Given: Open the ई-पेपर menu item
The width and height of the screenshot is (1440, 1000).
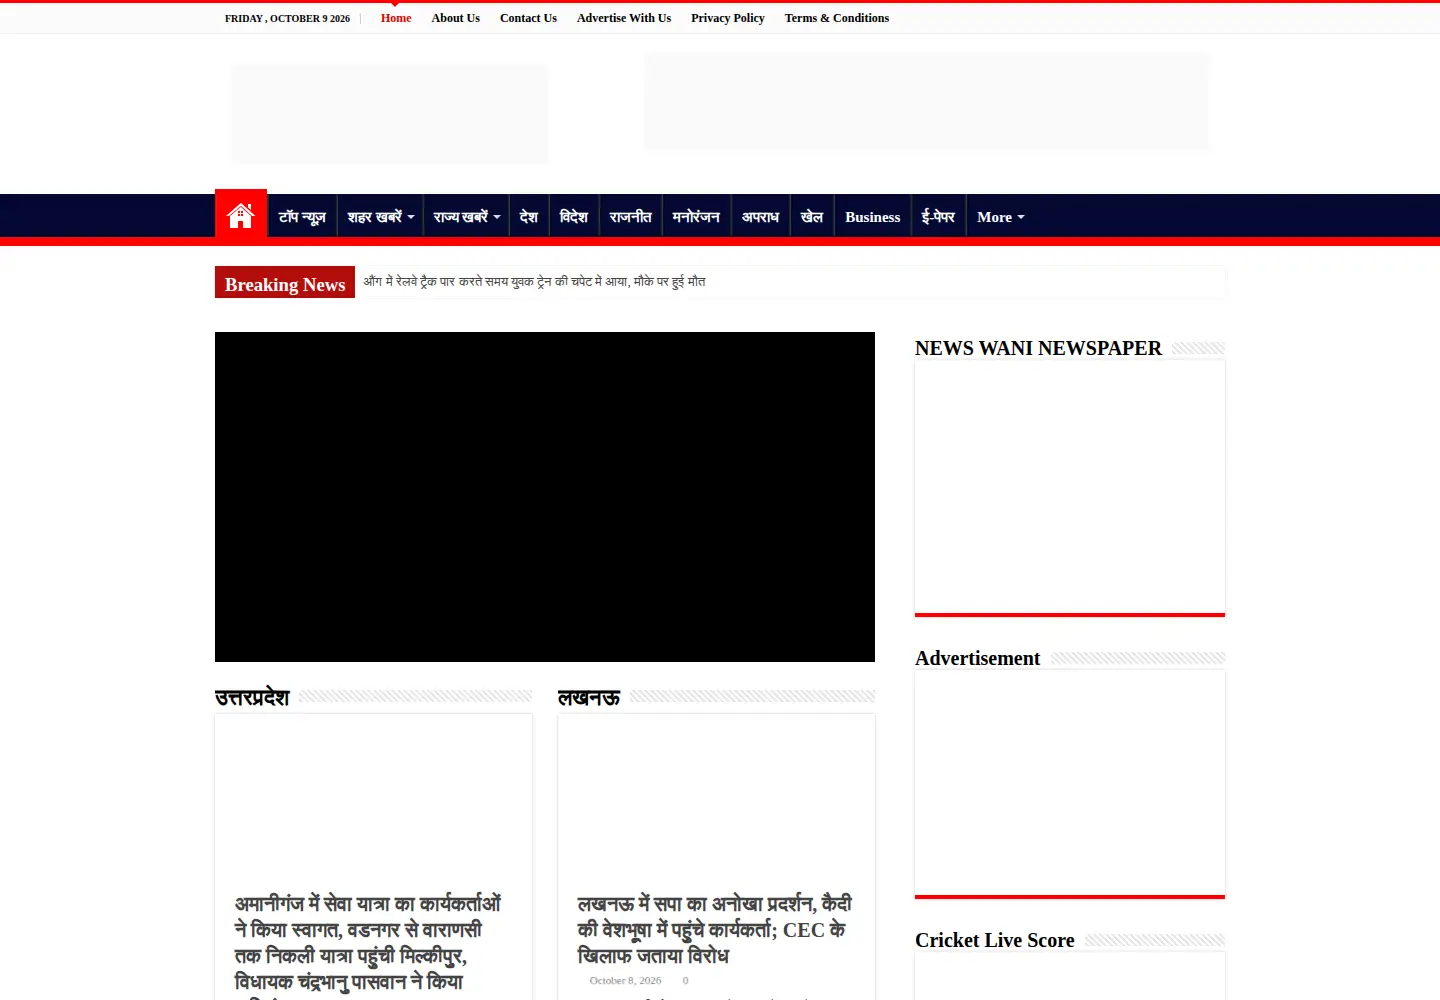Looking at the screenshot, I should tap(938, 216).
